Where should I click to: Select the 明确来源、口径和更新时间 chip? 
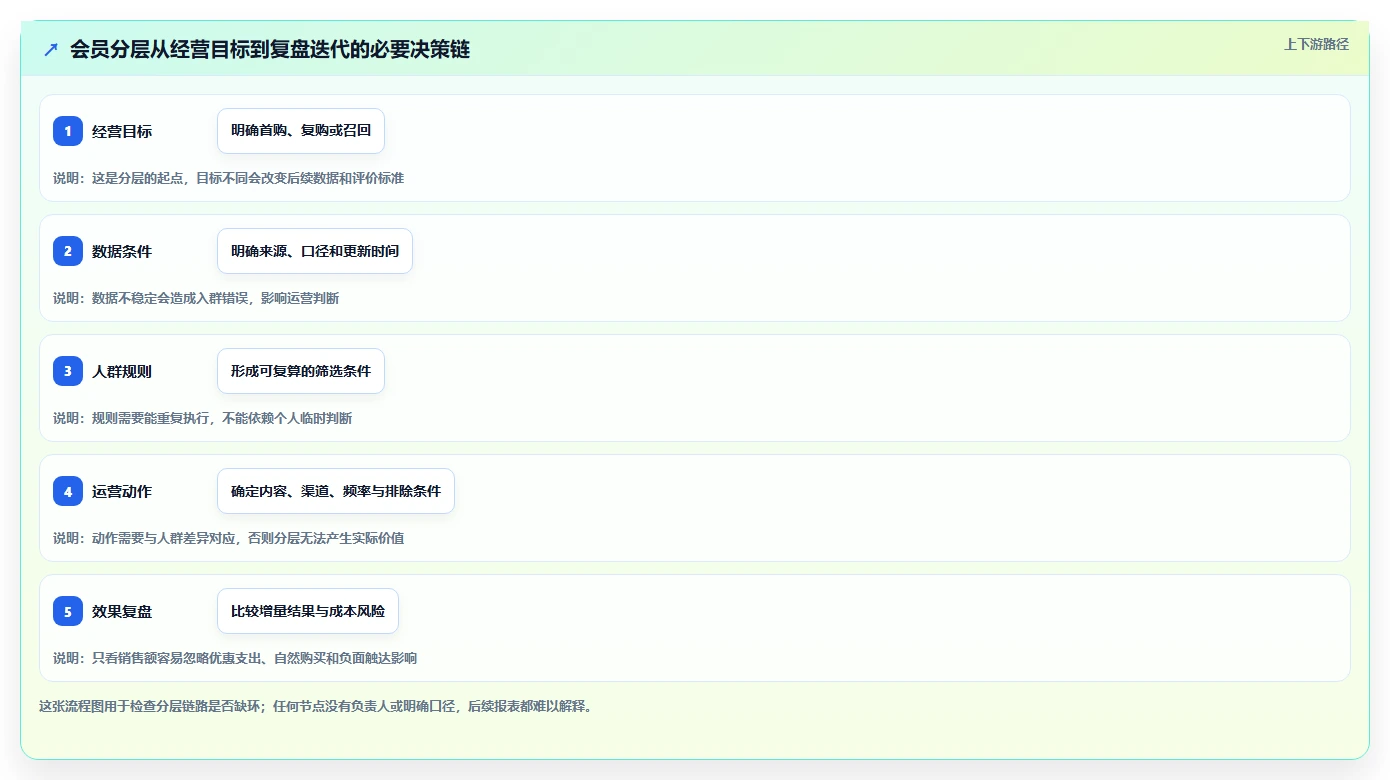click(x=315, y=251)
